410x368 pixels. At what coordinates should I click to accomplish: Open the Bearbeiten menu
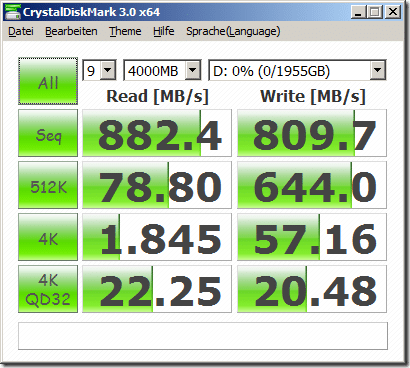(x=71, y=31)
